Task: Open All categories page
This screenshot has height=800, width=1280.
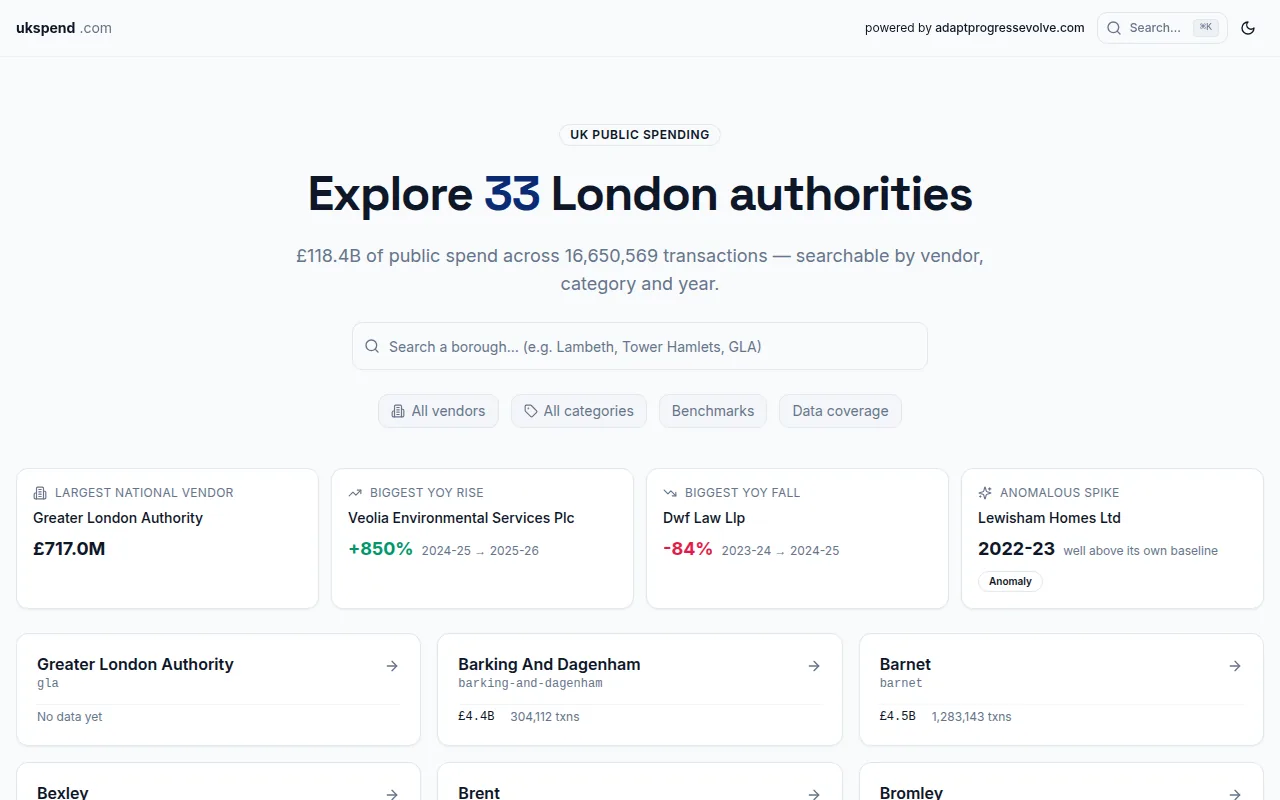Action: (579, 411)
